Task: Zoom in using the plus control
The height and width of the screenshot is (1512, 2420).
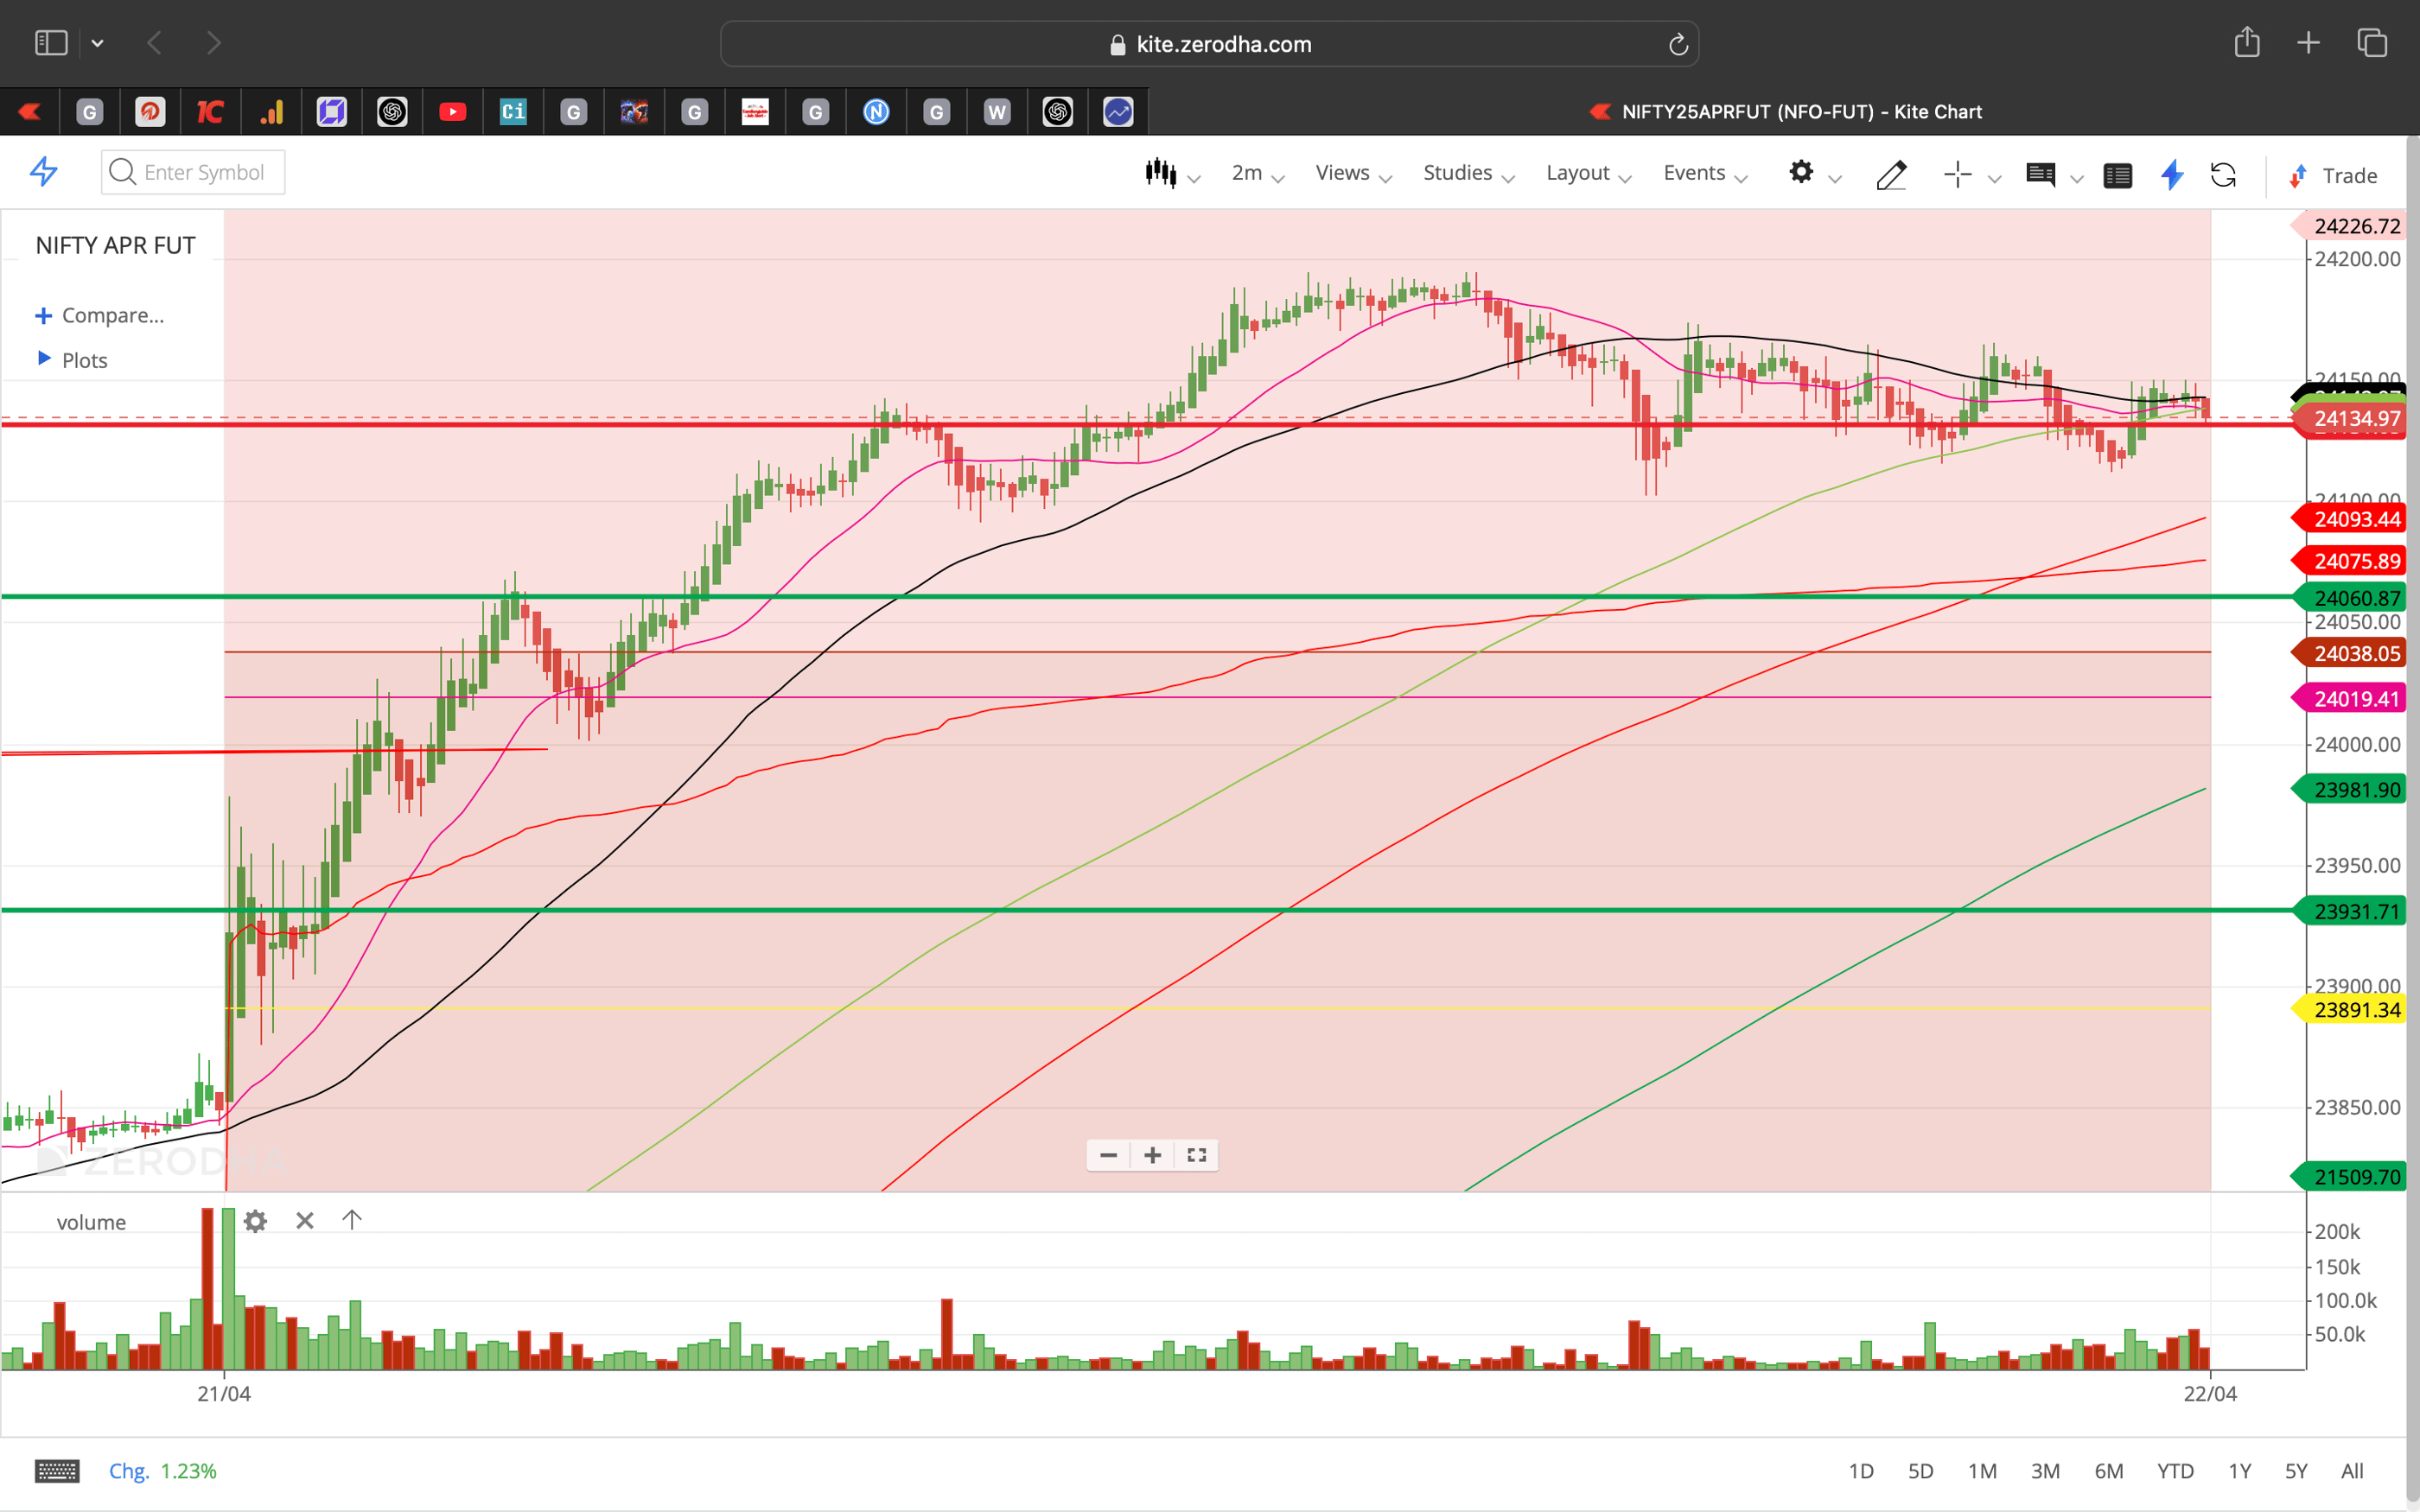Action: pyautogui.click(x=1152, y=1155)
